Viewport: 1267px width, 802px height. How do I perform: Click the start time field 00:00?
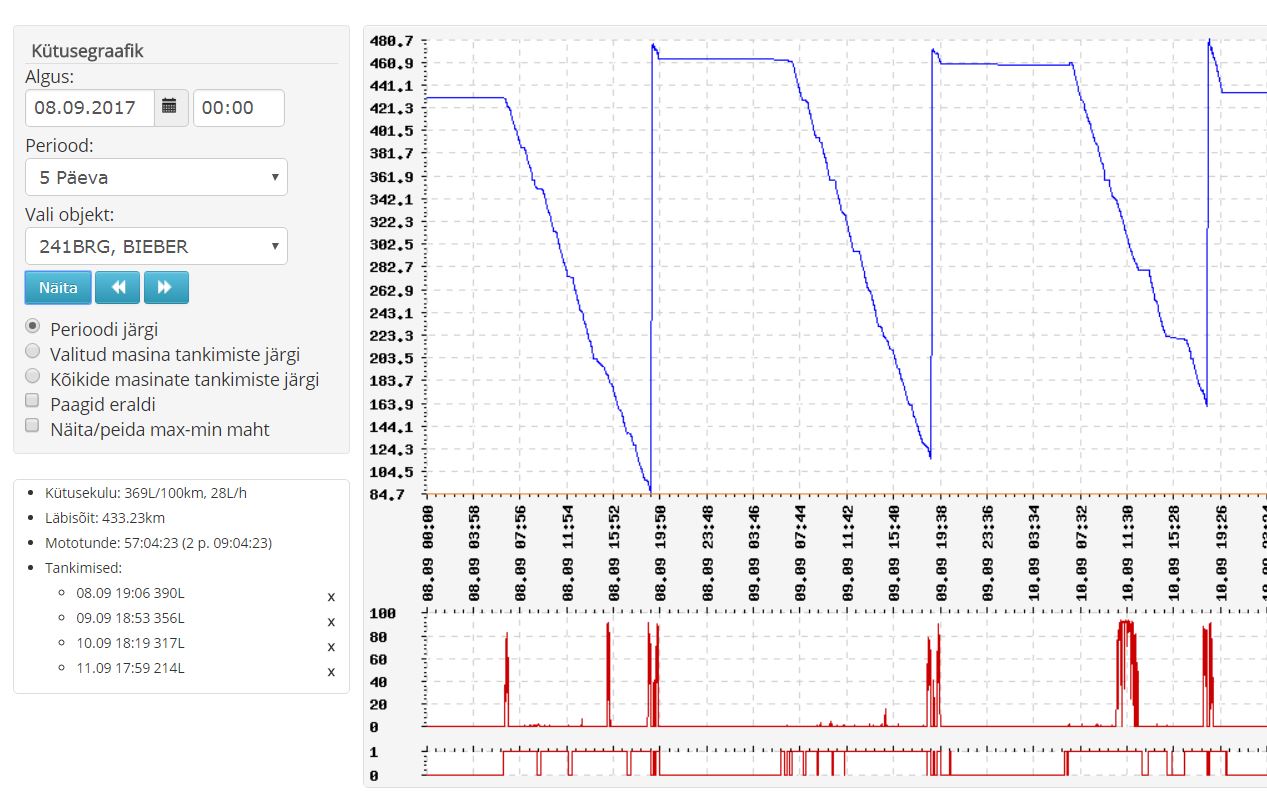click(238, 108)
